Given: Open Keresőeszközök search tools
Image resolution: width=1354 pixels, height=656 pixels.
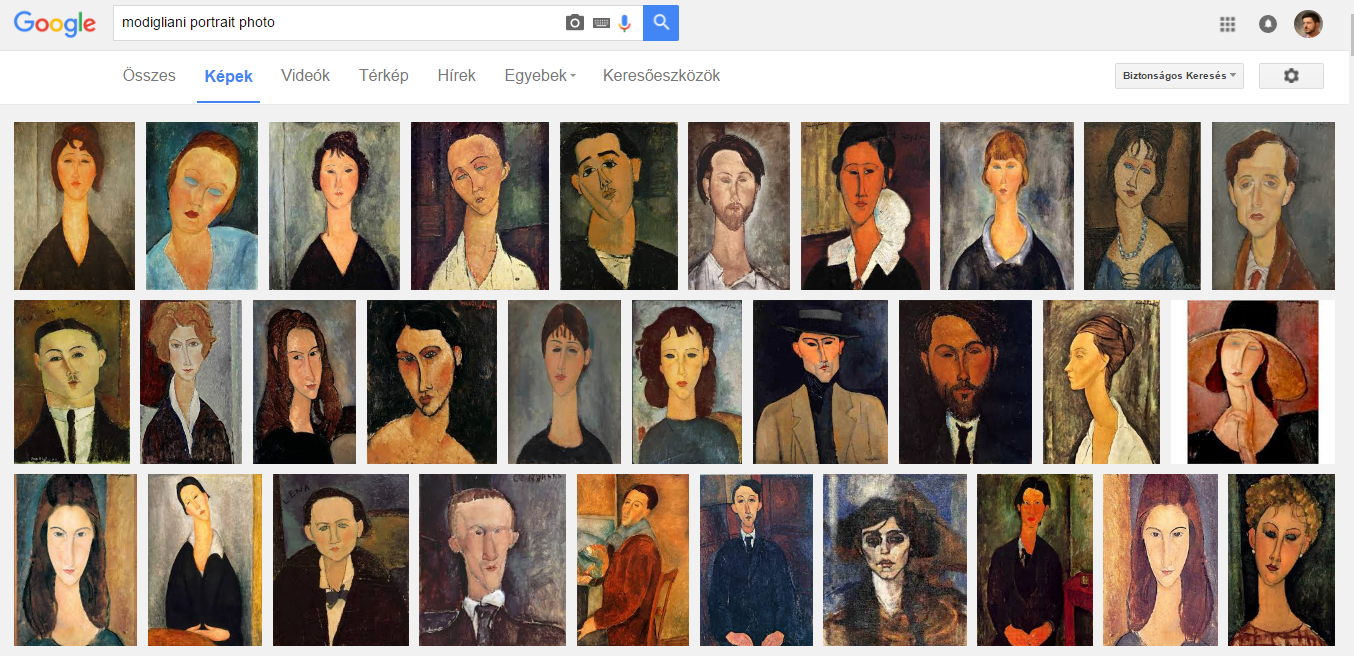Looking at the screenshot, I should coord(661,76).
